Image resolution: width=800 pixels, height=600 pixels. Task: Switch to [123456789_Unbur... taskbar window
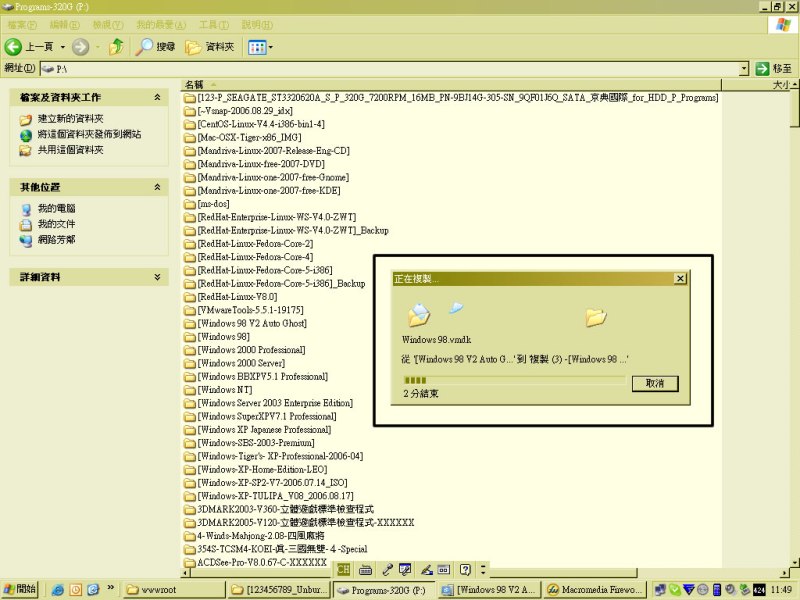click(279, 589)
